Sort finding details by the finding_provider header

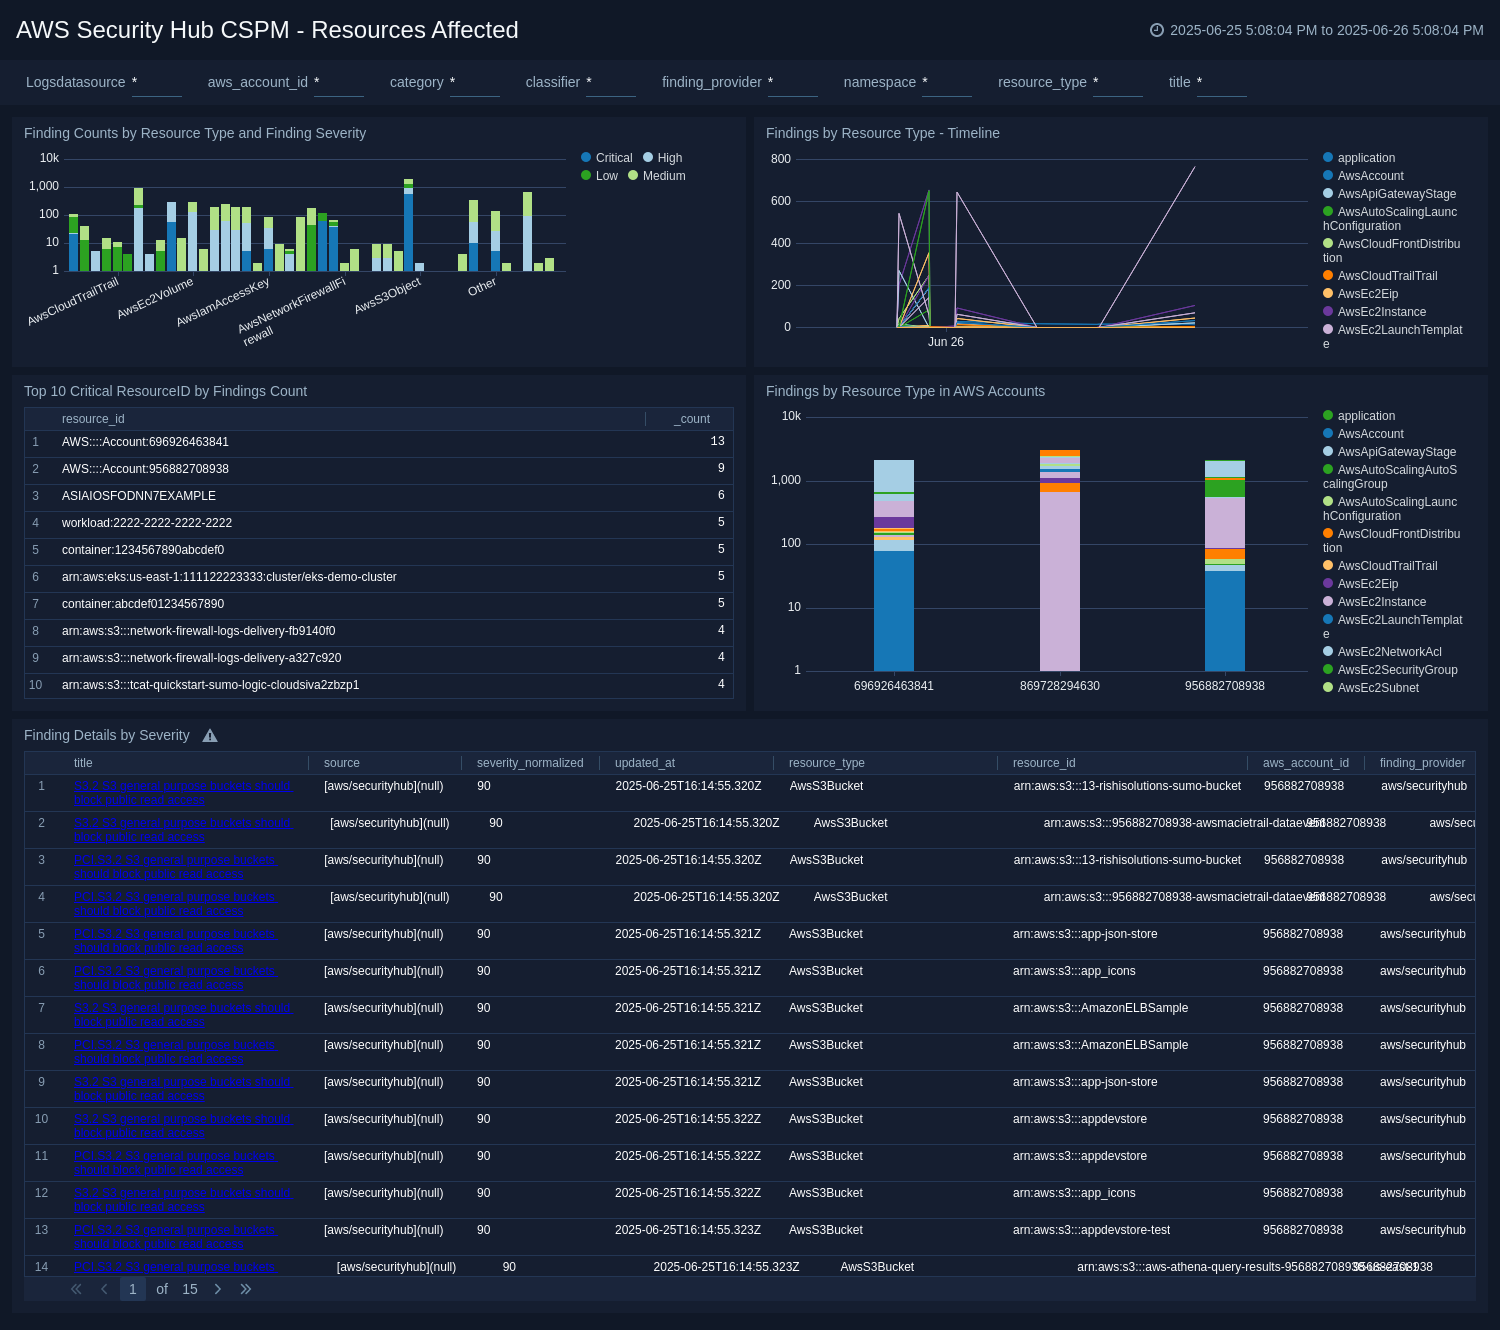pyautogui.click(x=1422, y=763)
